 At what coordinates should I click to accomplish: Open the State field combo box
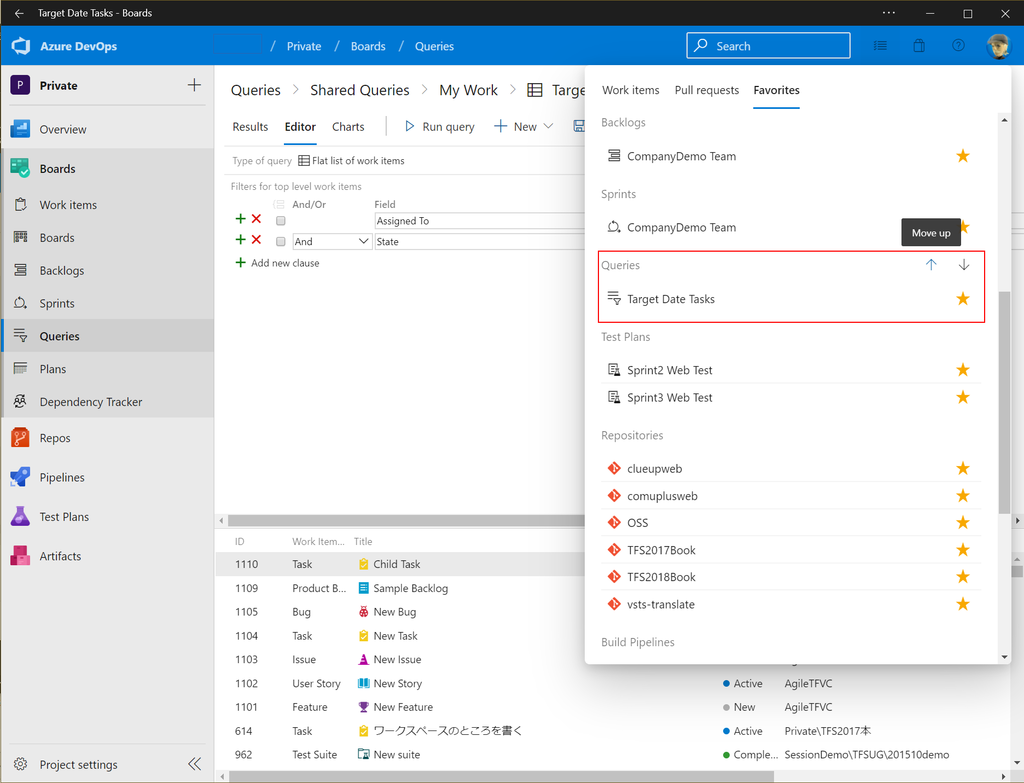480,242
